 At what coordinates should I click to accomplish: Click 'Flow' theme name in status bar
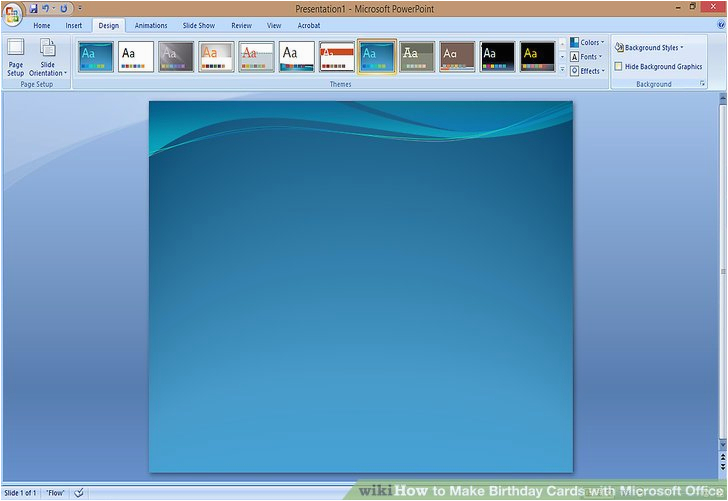[x=55, y=493]
